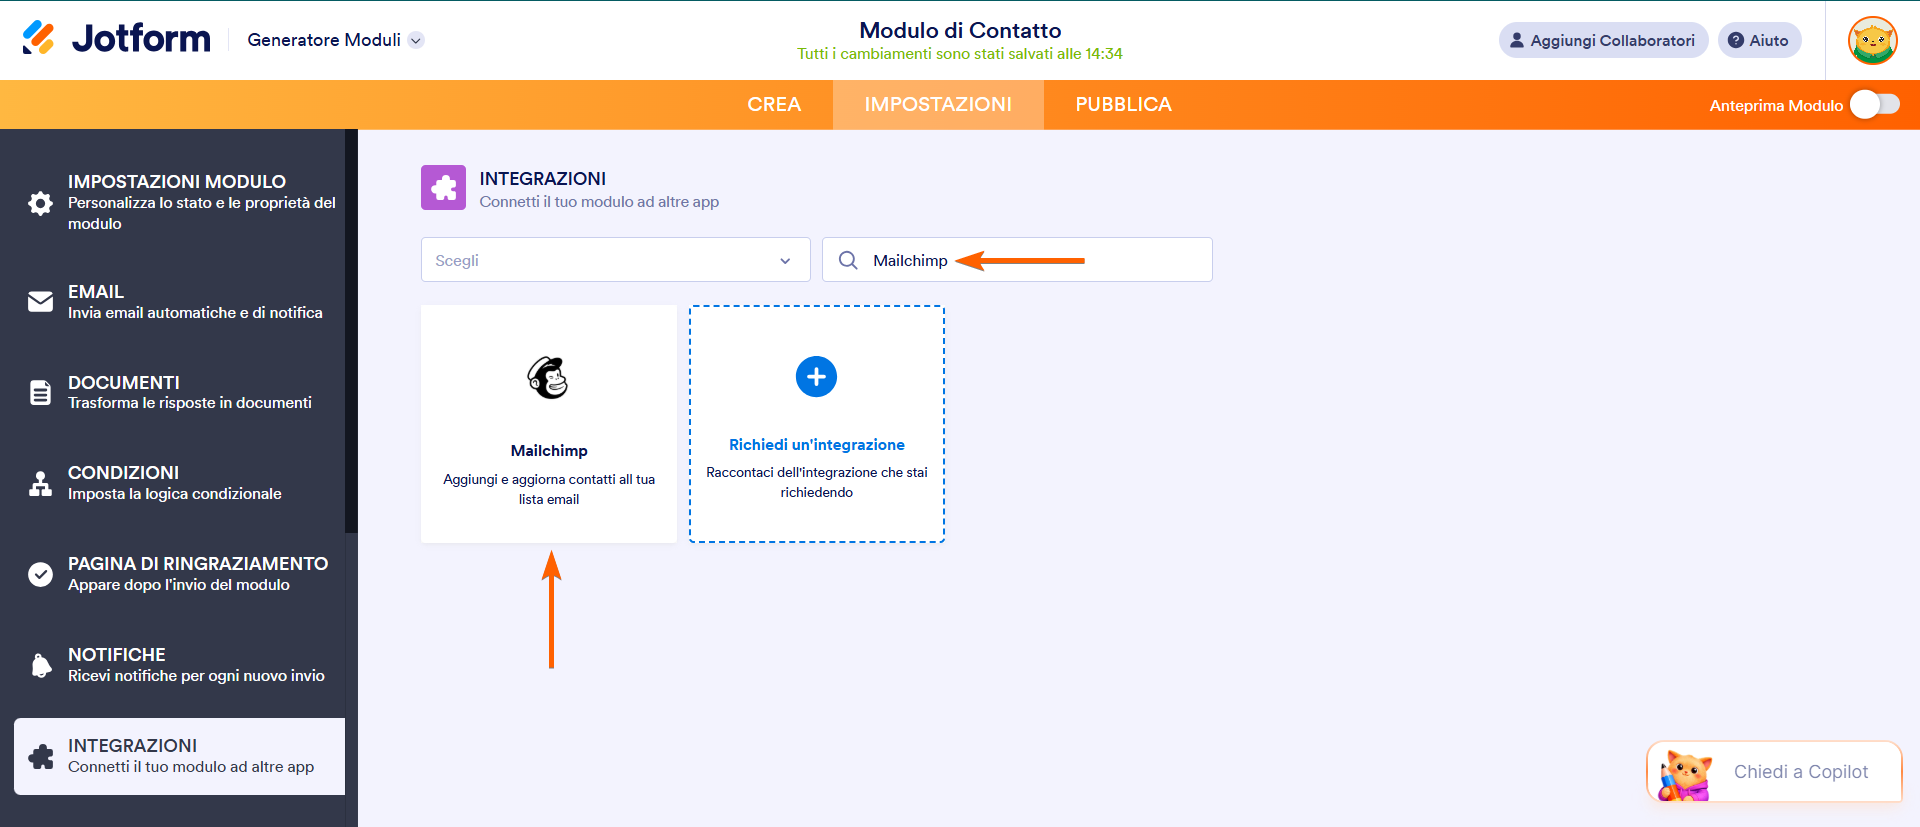Open NOTIFICHE section
Viewport: 1920px width, 827px height.
pyautogui.click(x=179, y=664)
